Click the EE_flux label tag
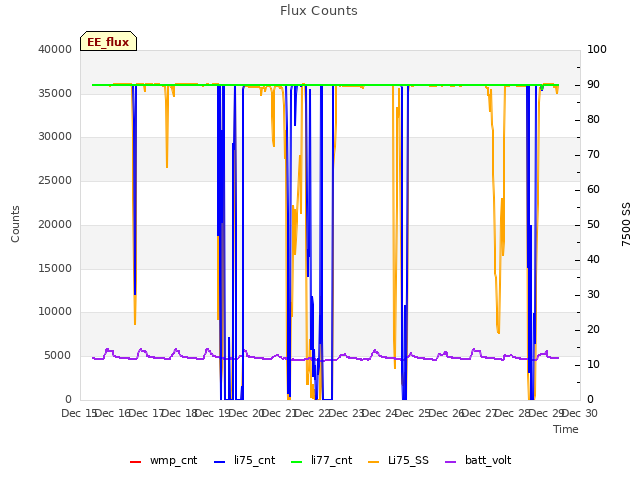The height and width of the screenshot is (480, 640). tap(108, 41)
